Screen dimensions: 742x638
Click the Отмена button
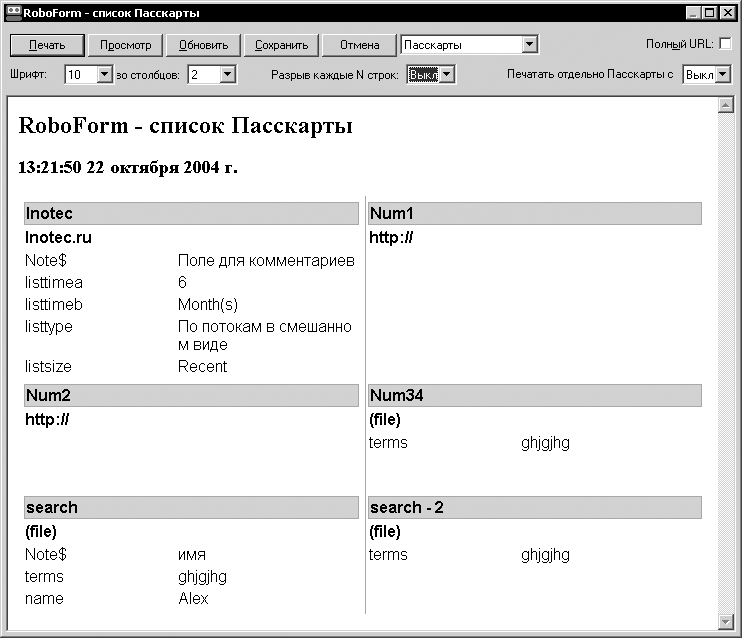pos(360,45)
